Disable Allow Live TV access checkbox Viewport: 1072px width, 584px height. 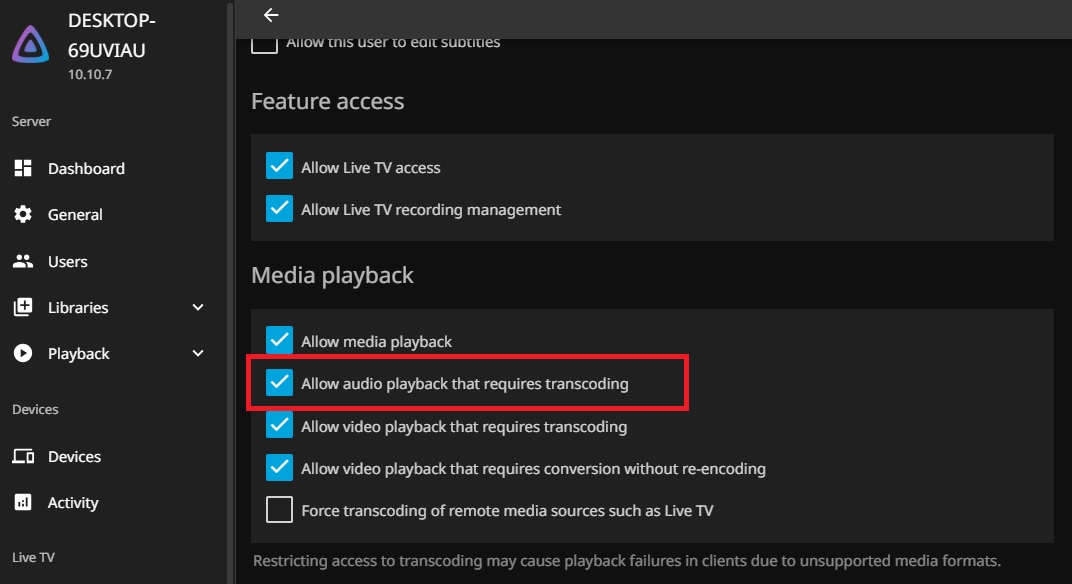coord(280,167)
